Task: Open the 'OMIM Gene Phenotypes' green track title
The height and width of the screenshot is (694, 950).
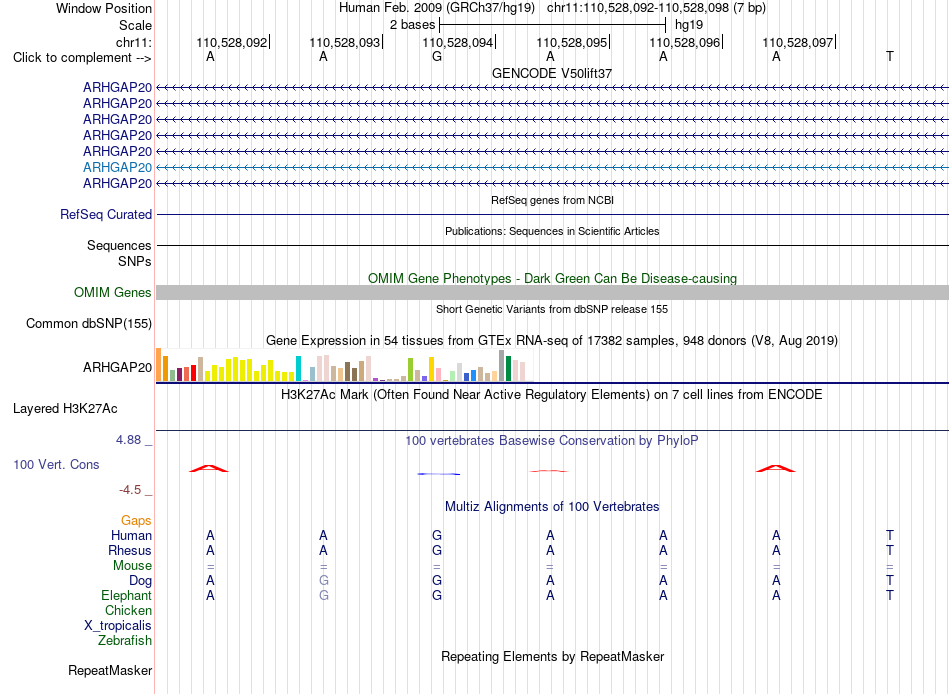Action: pos(552,278)
